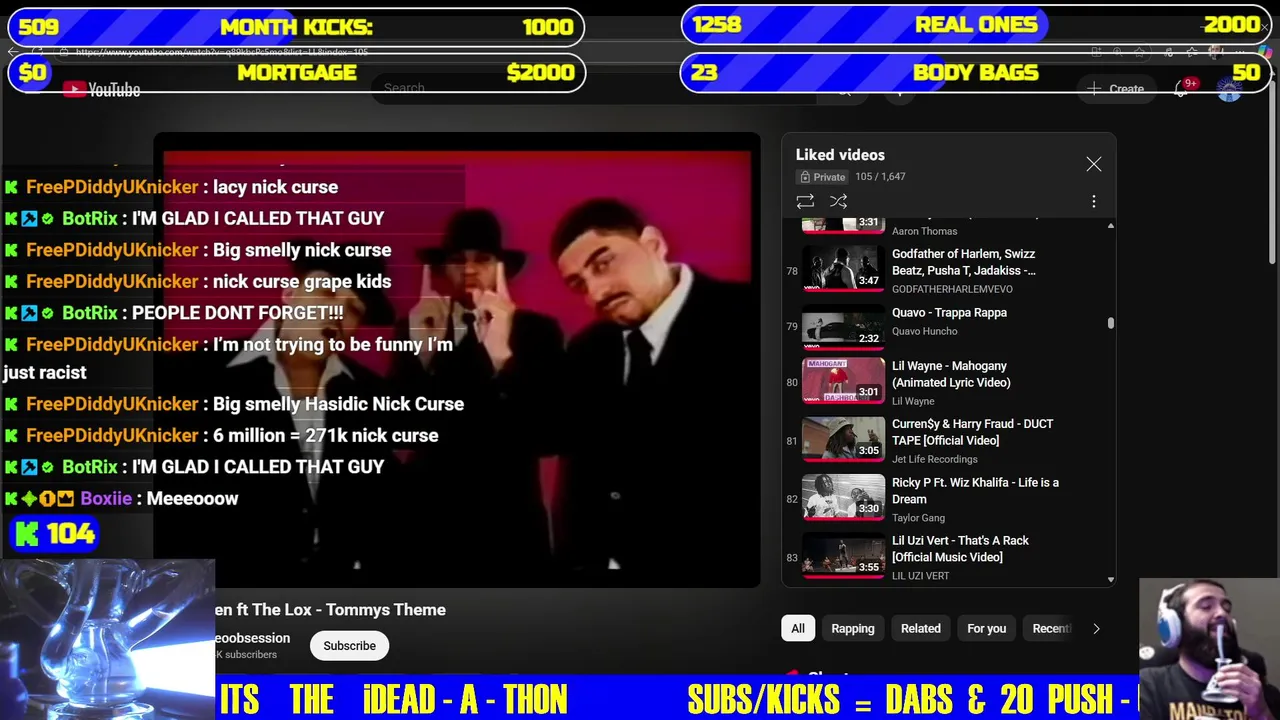Click the Liked videos playlist title
Viewport: 1280px width, 720px height.
coord(840,155)
